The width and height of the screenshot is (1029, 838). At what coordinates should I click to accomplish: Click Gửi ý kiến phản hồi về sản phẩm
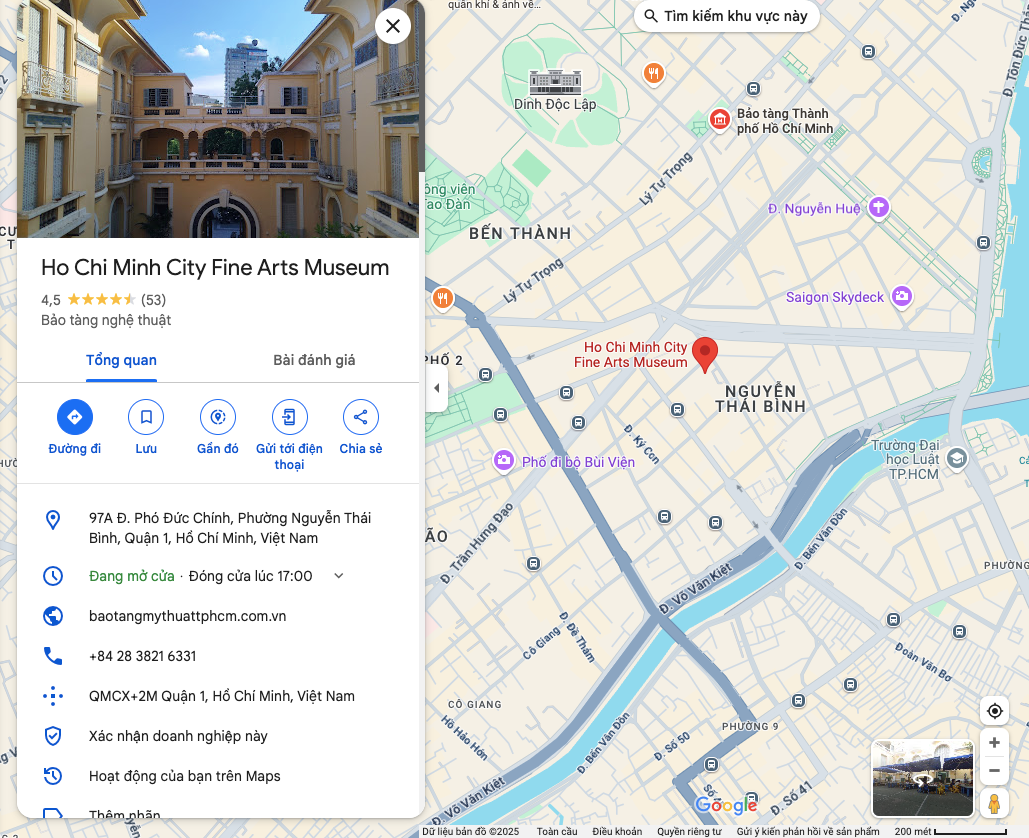tap(808, 831)
